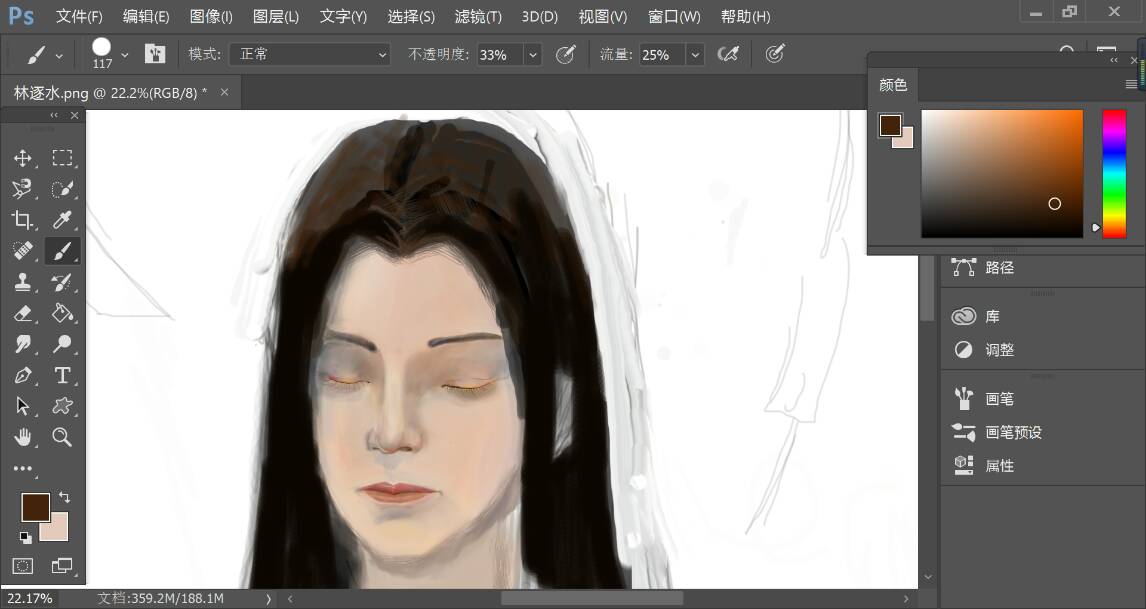This screenshot has height=609, width=1146.
Task: Select the Eyedropper tool
Action: (x=62, y=219)
